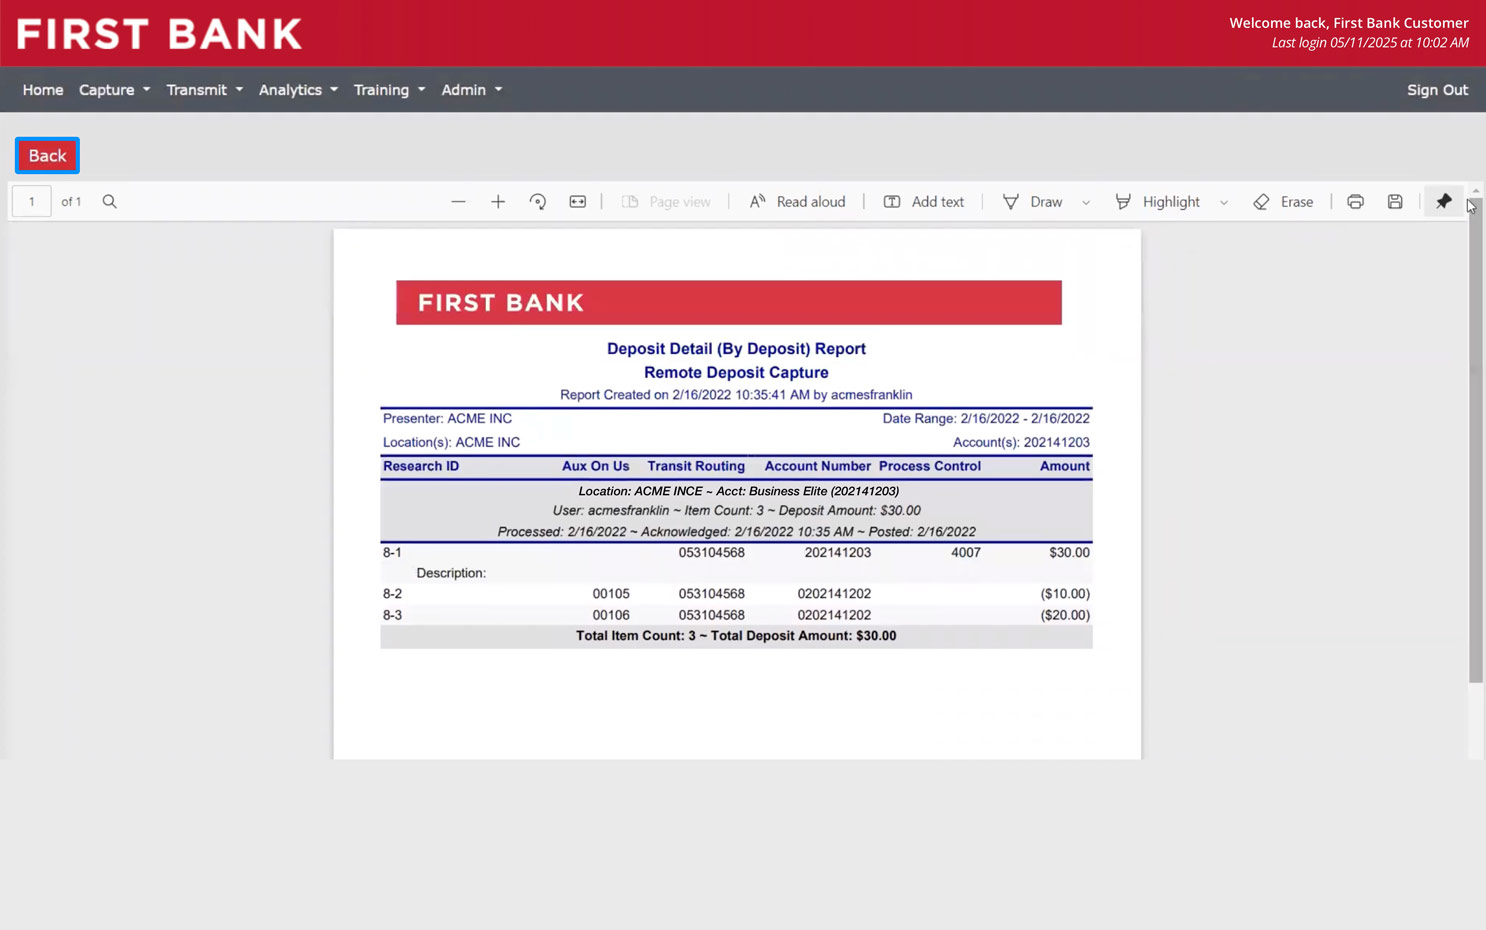1486x930 pixels.
Task: Click the 'Amount' column header
Action: point(1064,466)
